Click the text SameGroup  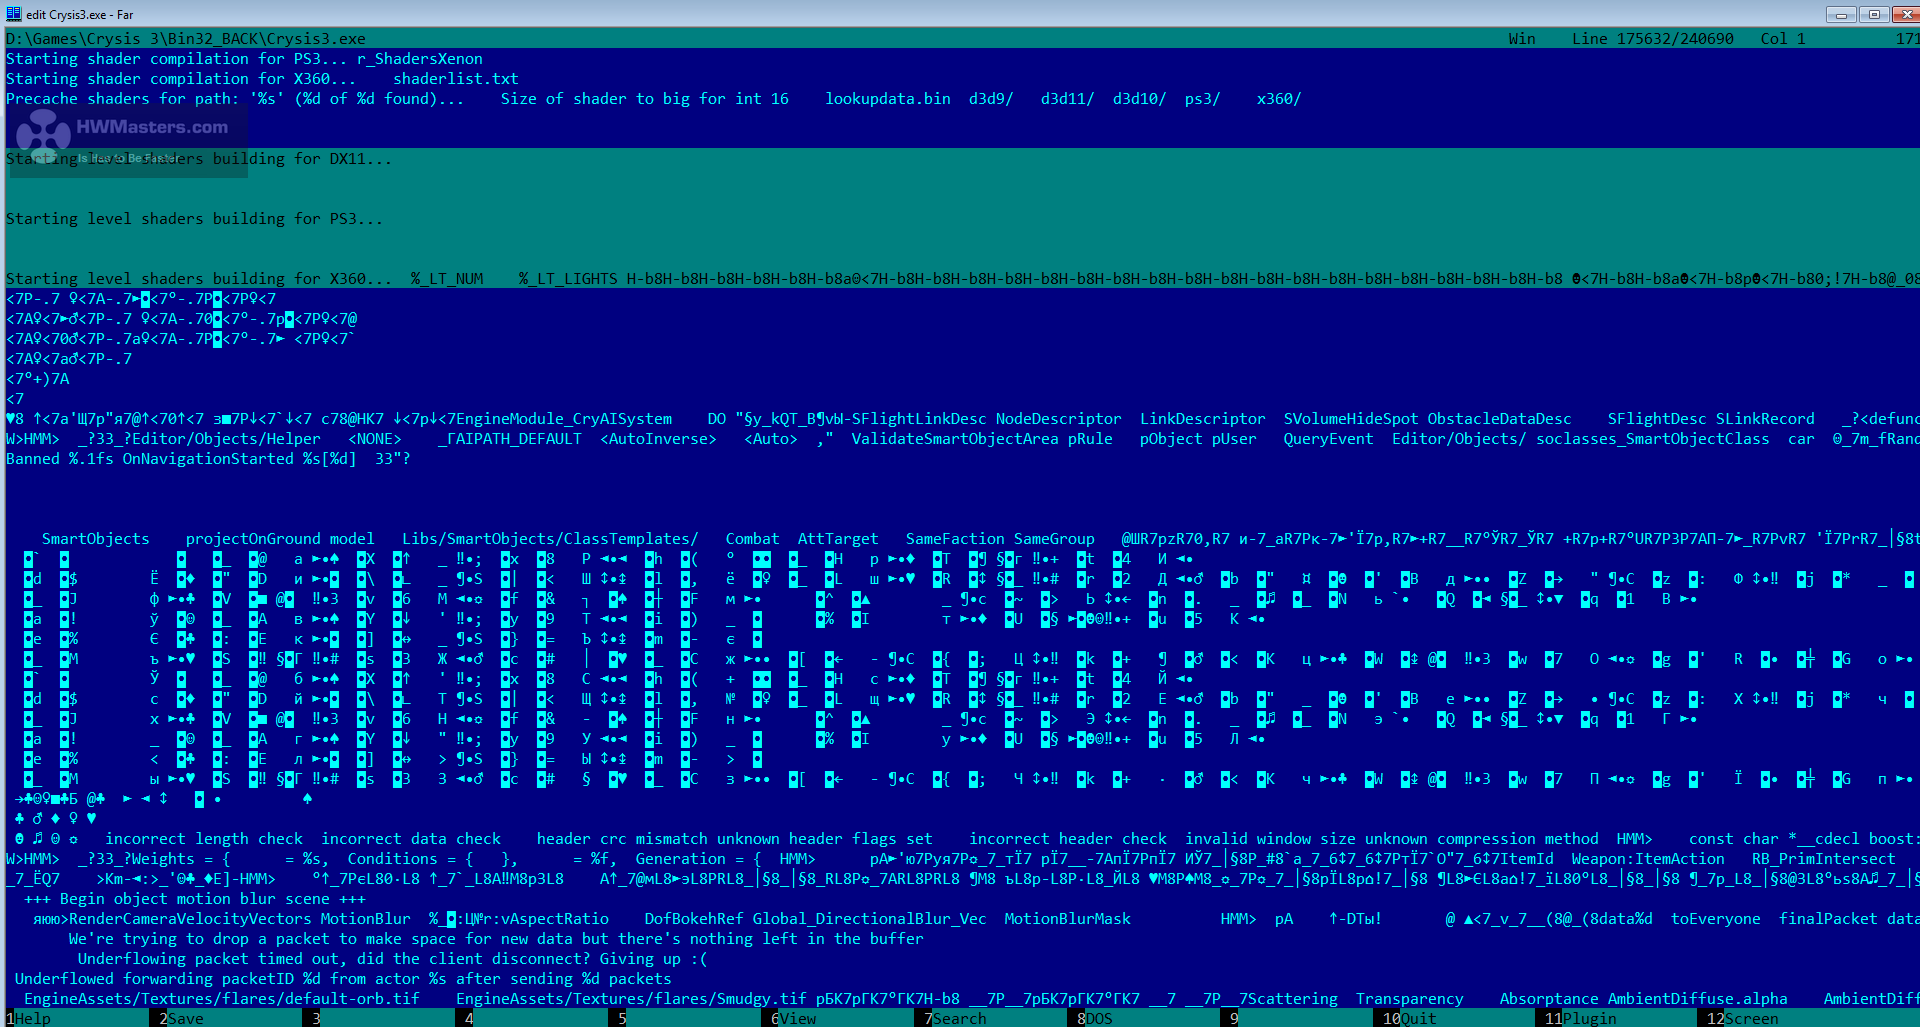[x=1054, y=539]
